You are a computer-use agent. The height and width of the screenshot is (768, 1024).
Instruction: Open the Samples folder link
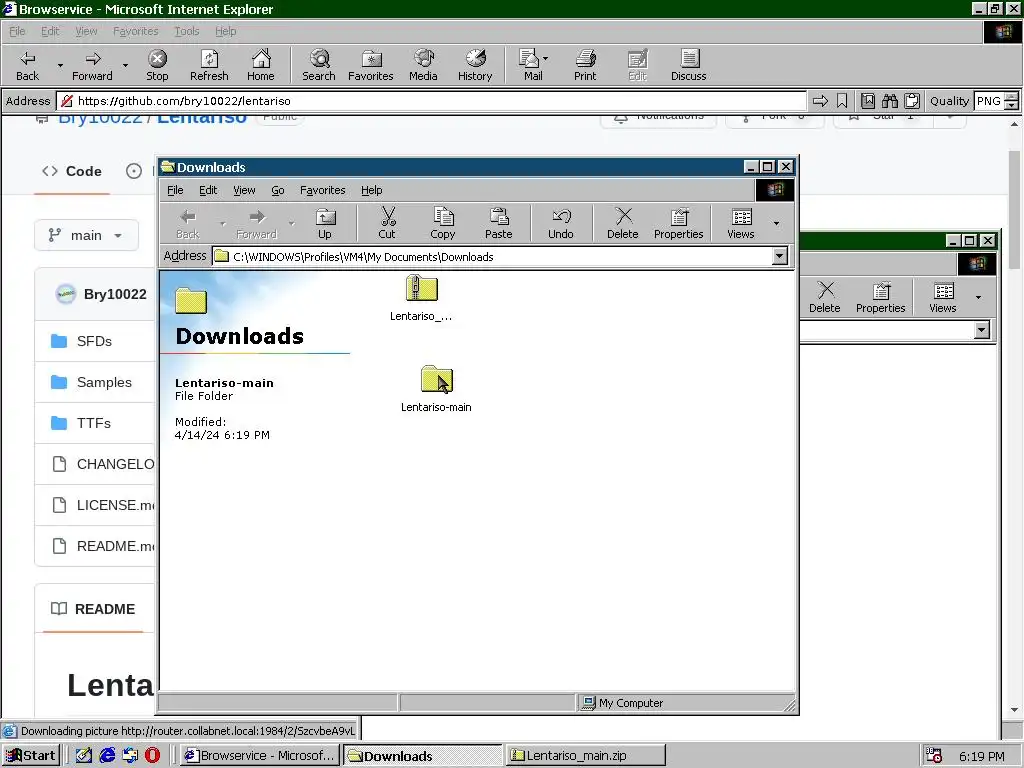click(x=104, y=382)
